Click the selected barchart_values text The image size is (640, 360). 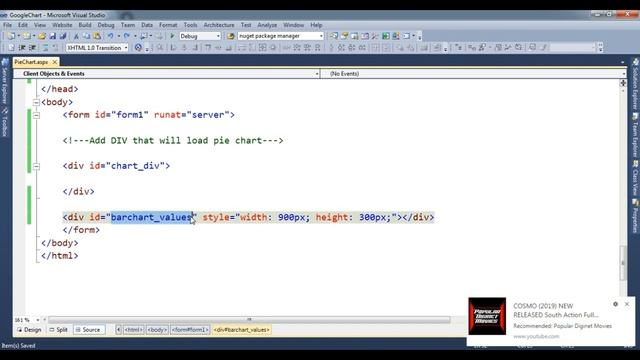tap(151, 217)
